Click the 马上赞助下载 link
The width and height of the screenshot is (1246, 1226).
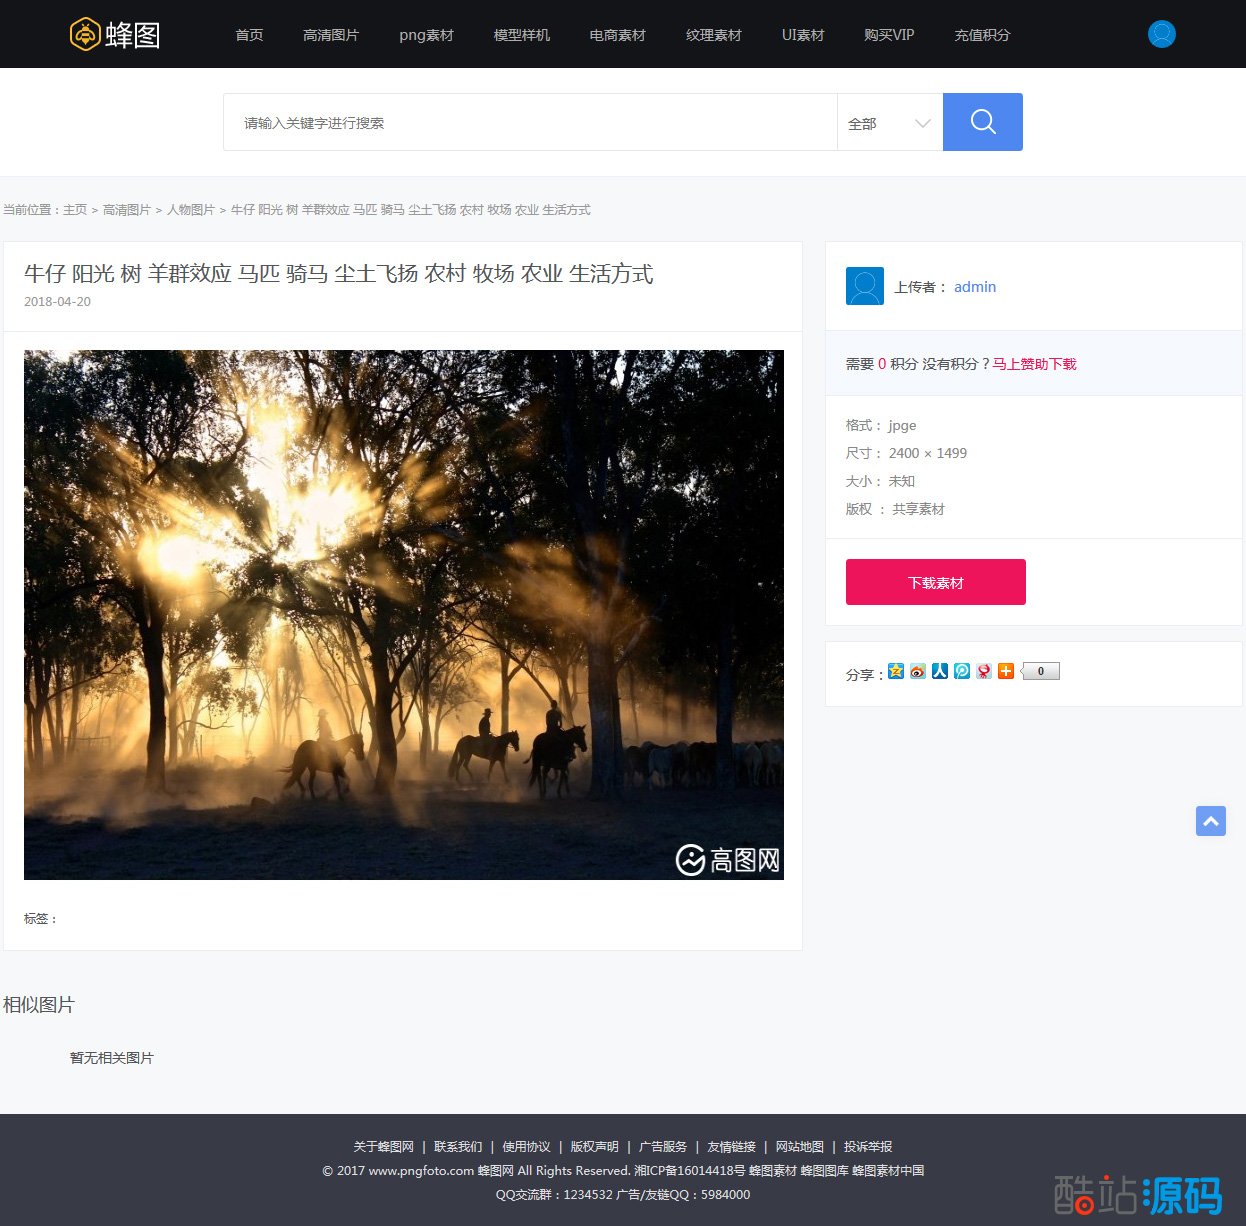pos(1034,364)
